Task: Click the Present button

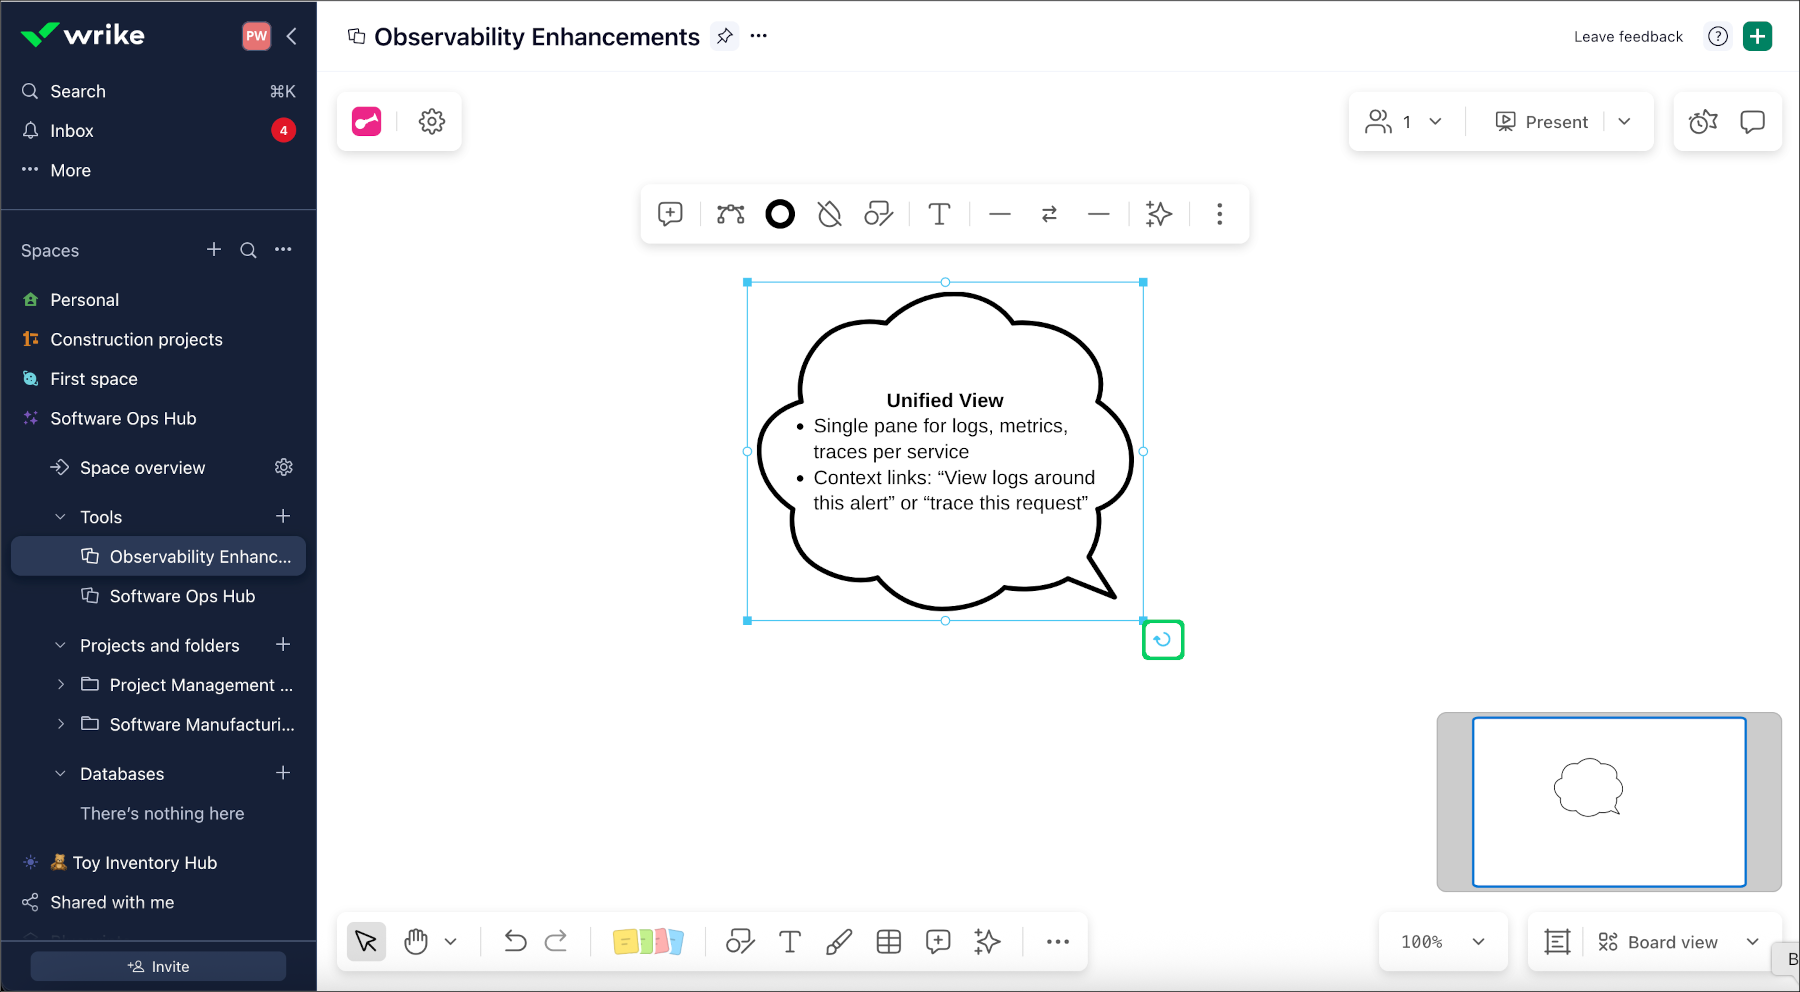Action: tap(1541, 121)
